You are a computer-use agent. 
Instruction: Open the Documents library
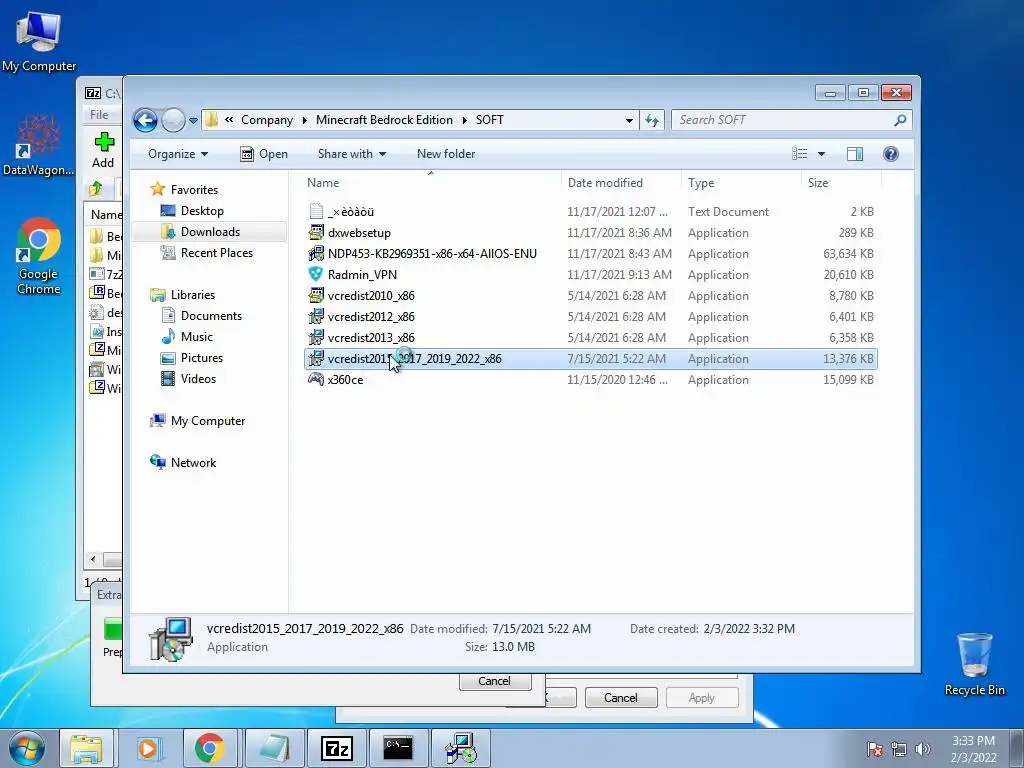(x=211, y=316)
